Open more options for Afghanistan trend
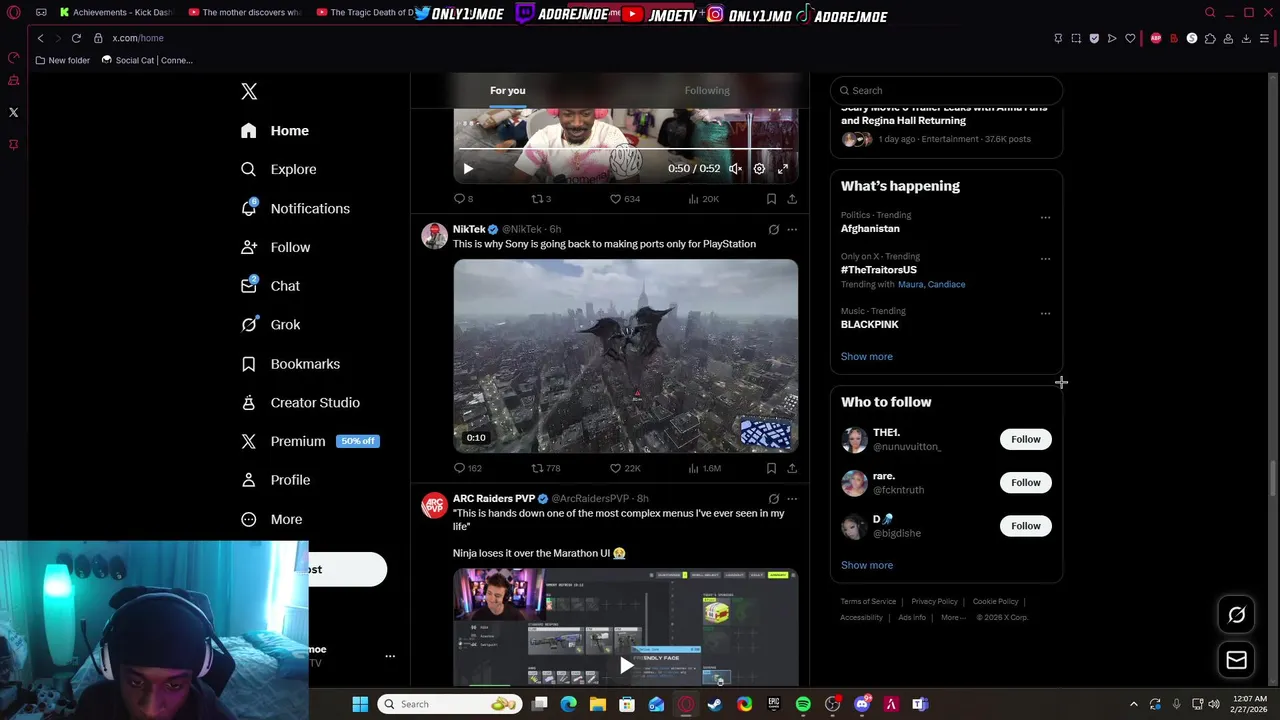Viewport: 1280px width, 720px height. click(1045, 217)
